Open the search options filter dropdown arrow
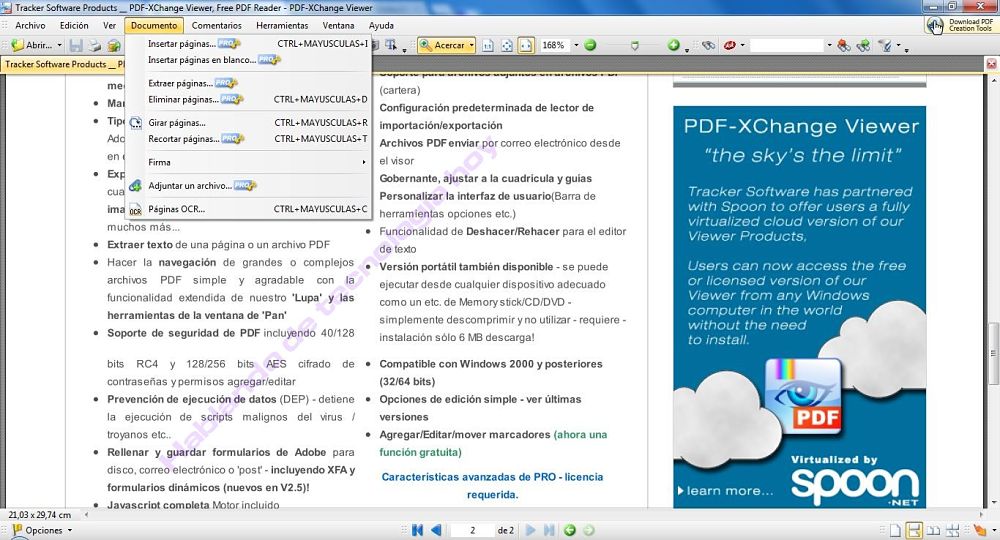 tap(899, 45)
